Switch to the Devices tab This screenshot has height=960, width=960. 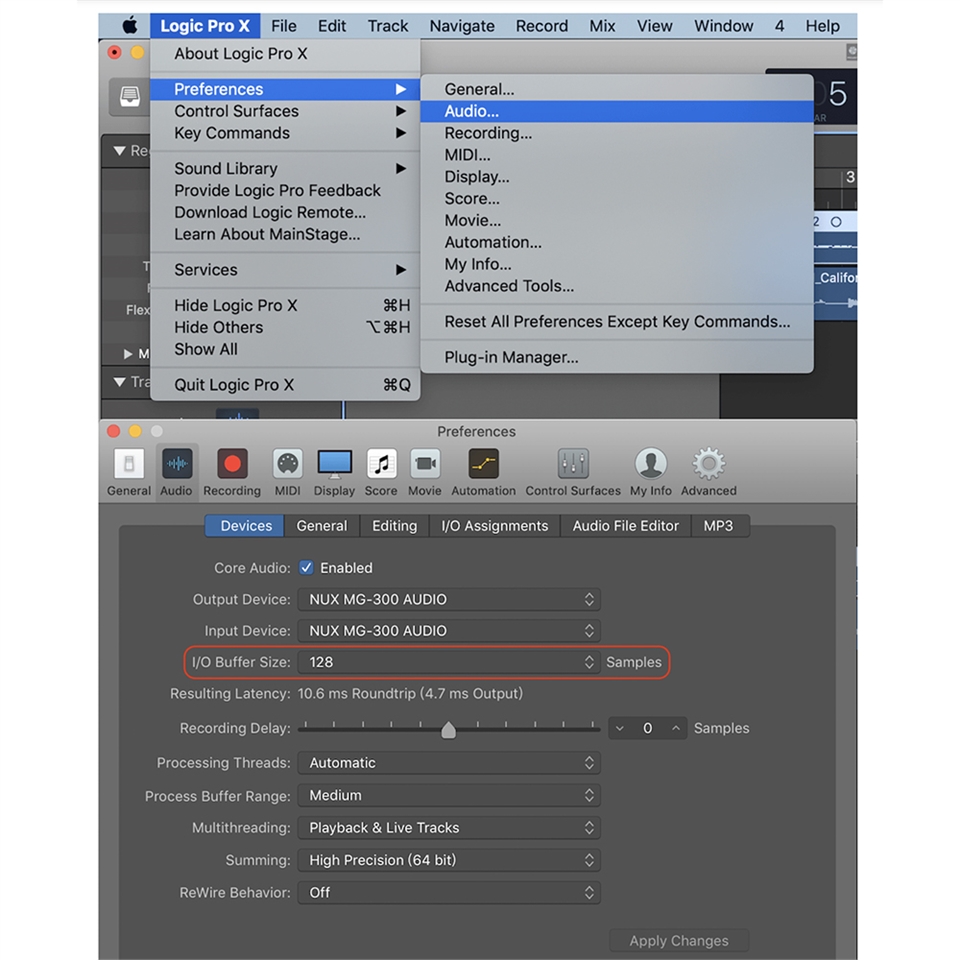pyautogui.click(x=246, y=526)
